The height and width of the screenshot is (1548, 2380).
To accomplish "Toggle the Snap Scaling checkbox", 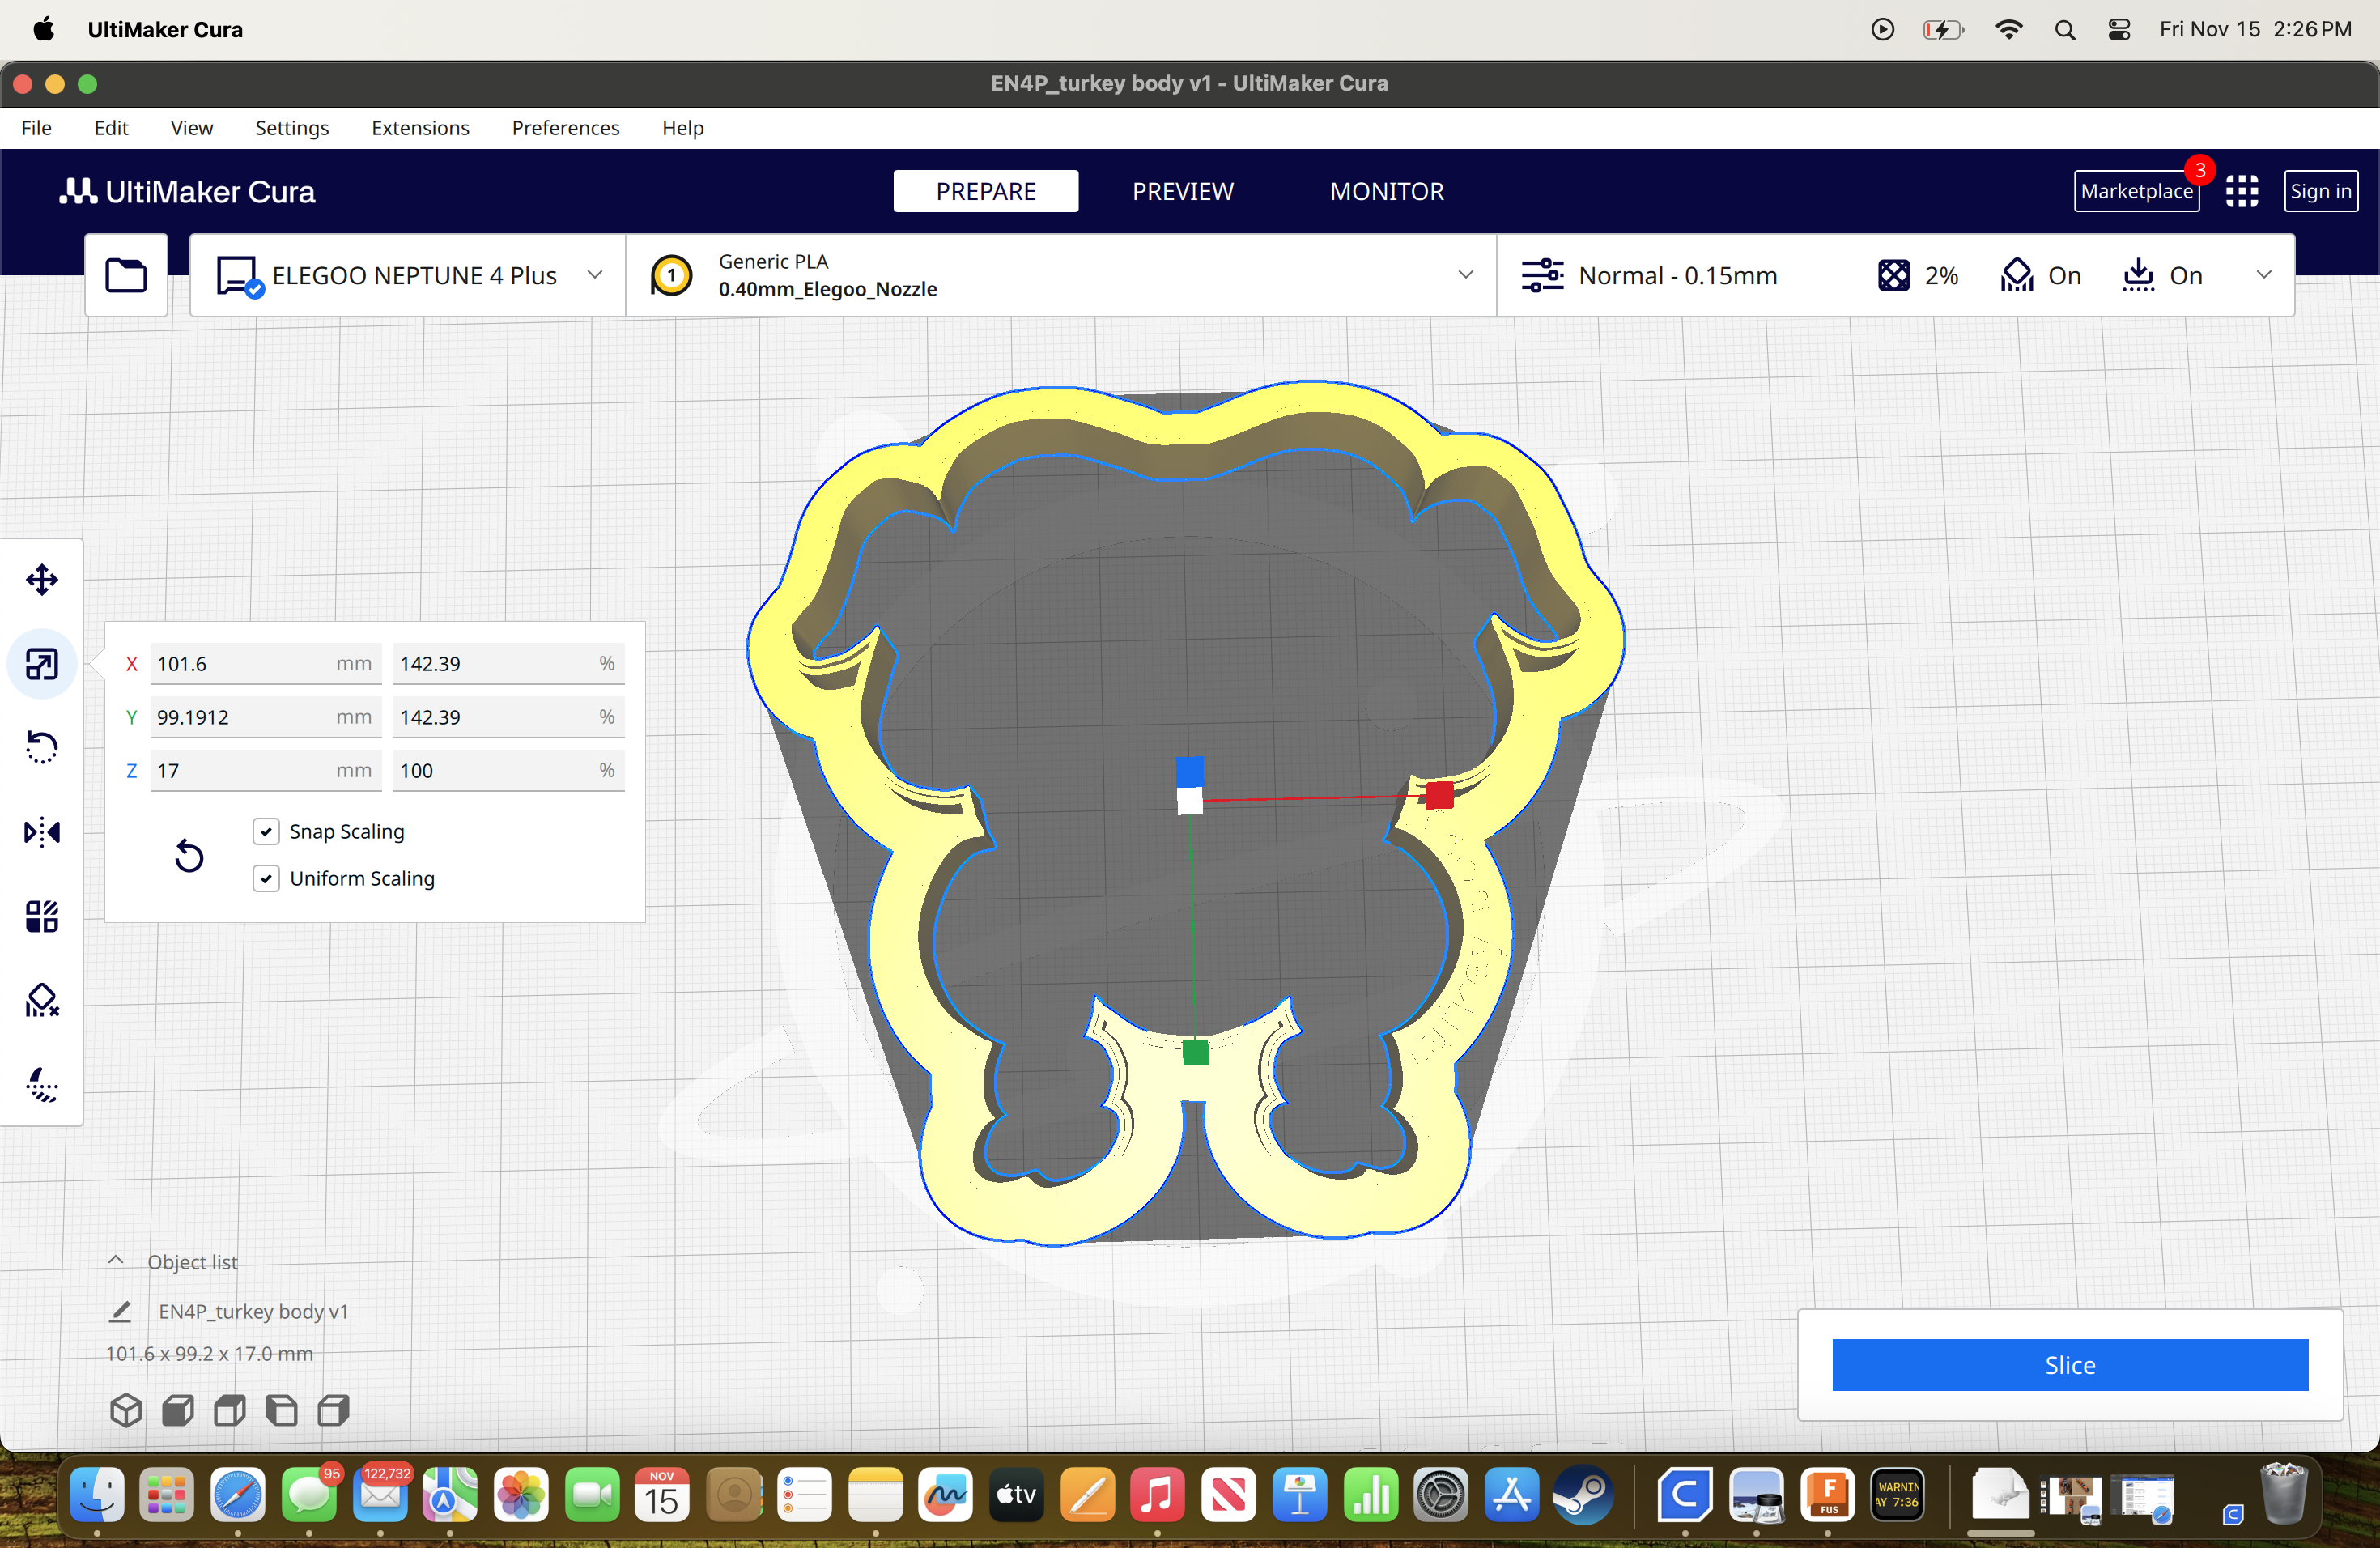I will point(266,831).
